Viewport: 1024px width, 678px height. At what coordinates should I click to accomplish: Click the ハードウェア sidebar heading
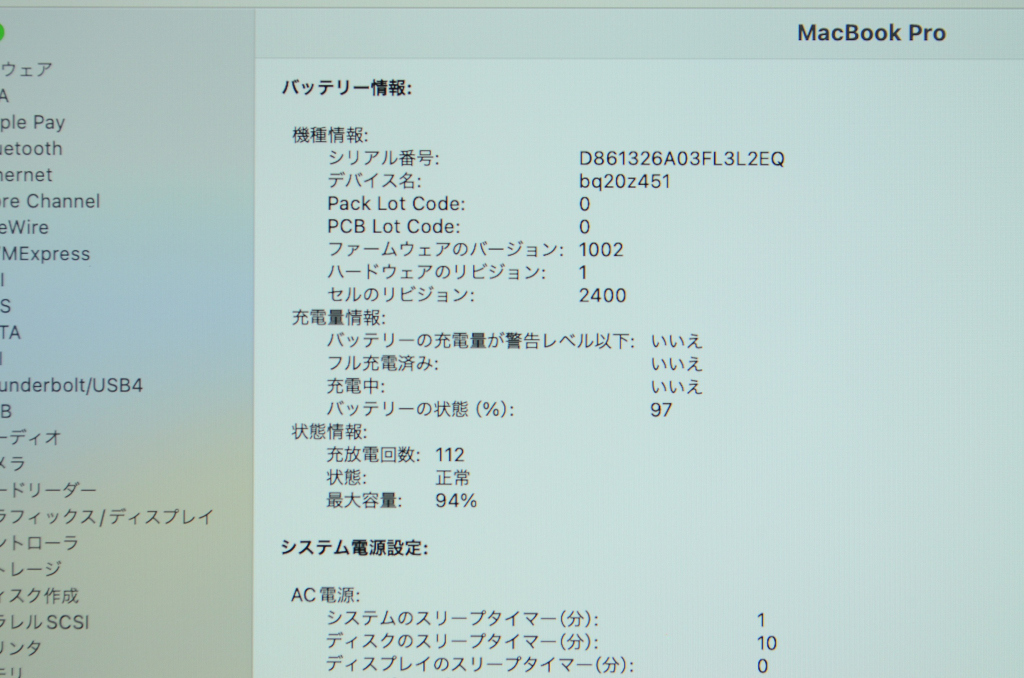(26, 69)
